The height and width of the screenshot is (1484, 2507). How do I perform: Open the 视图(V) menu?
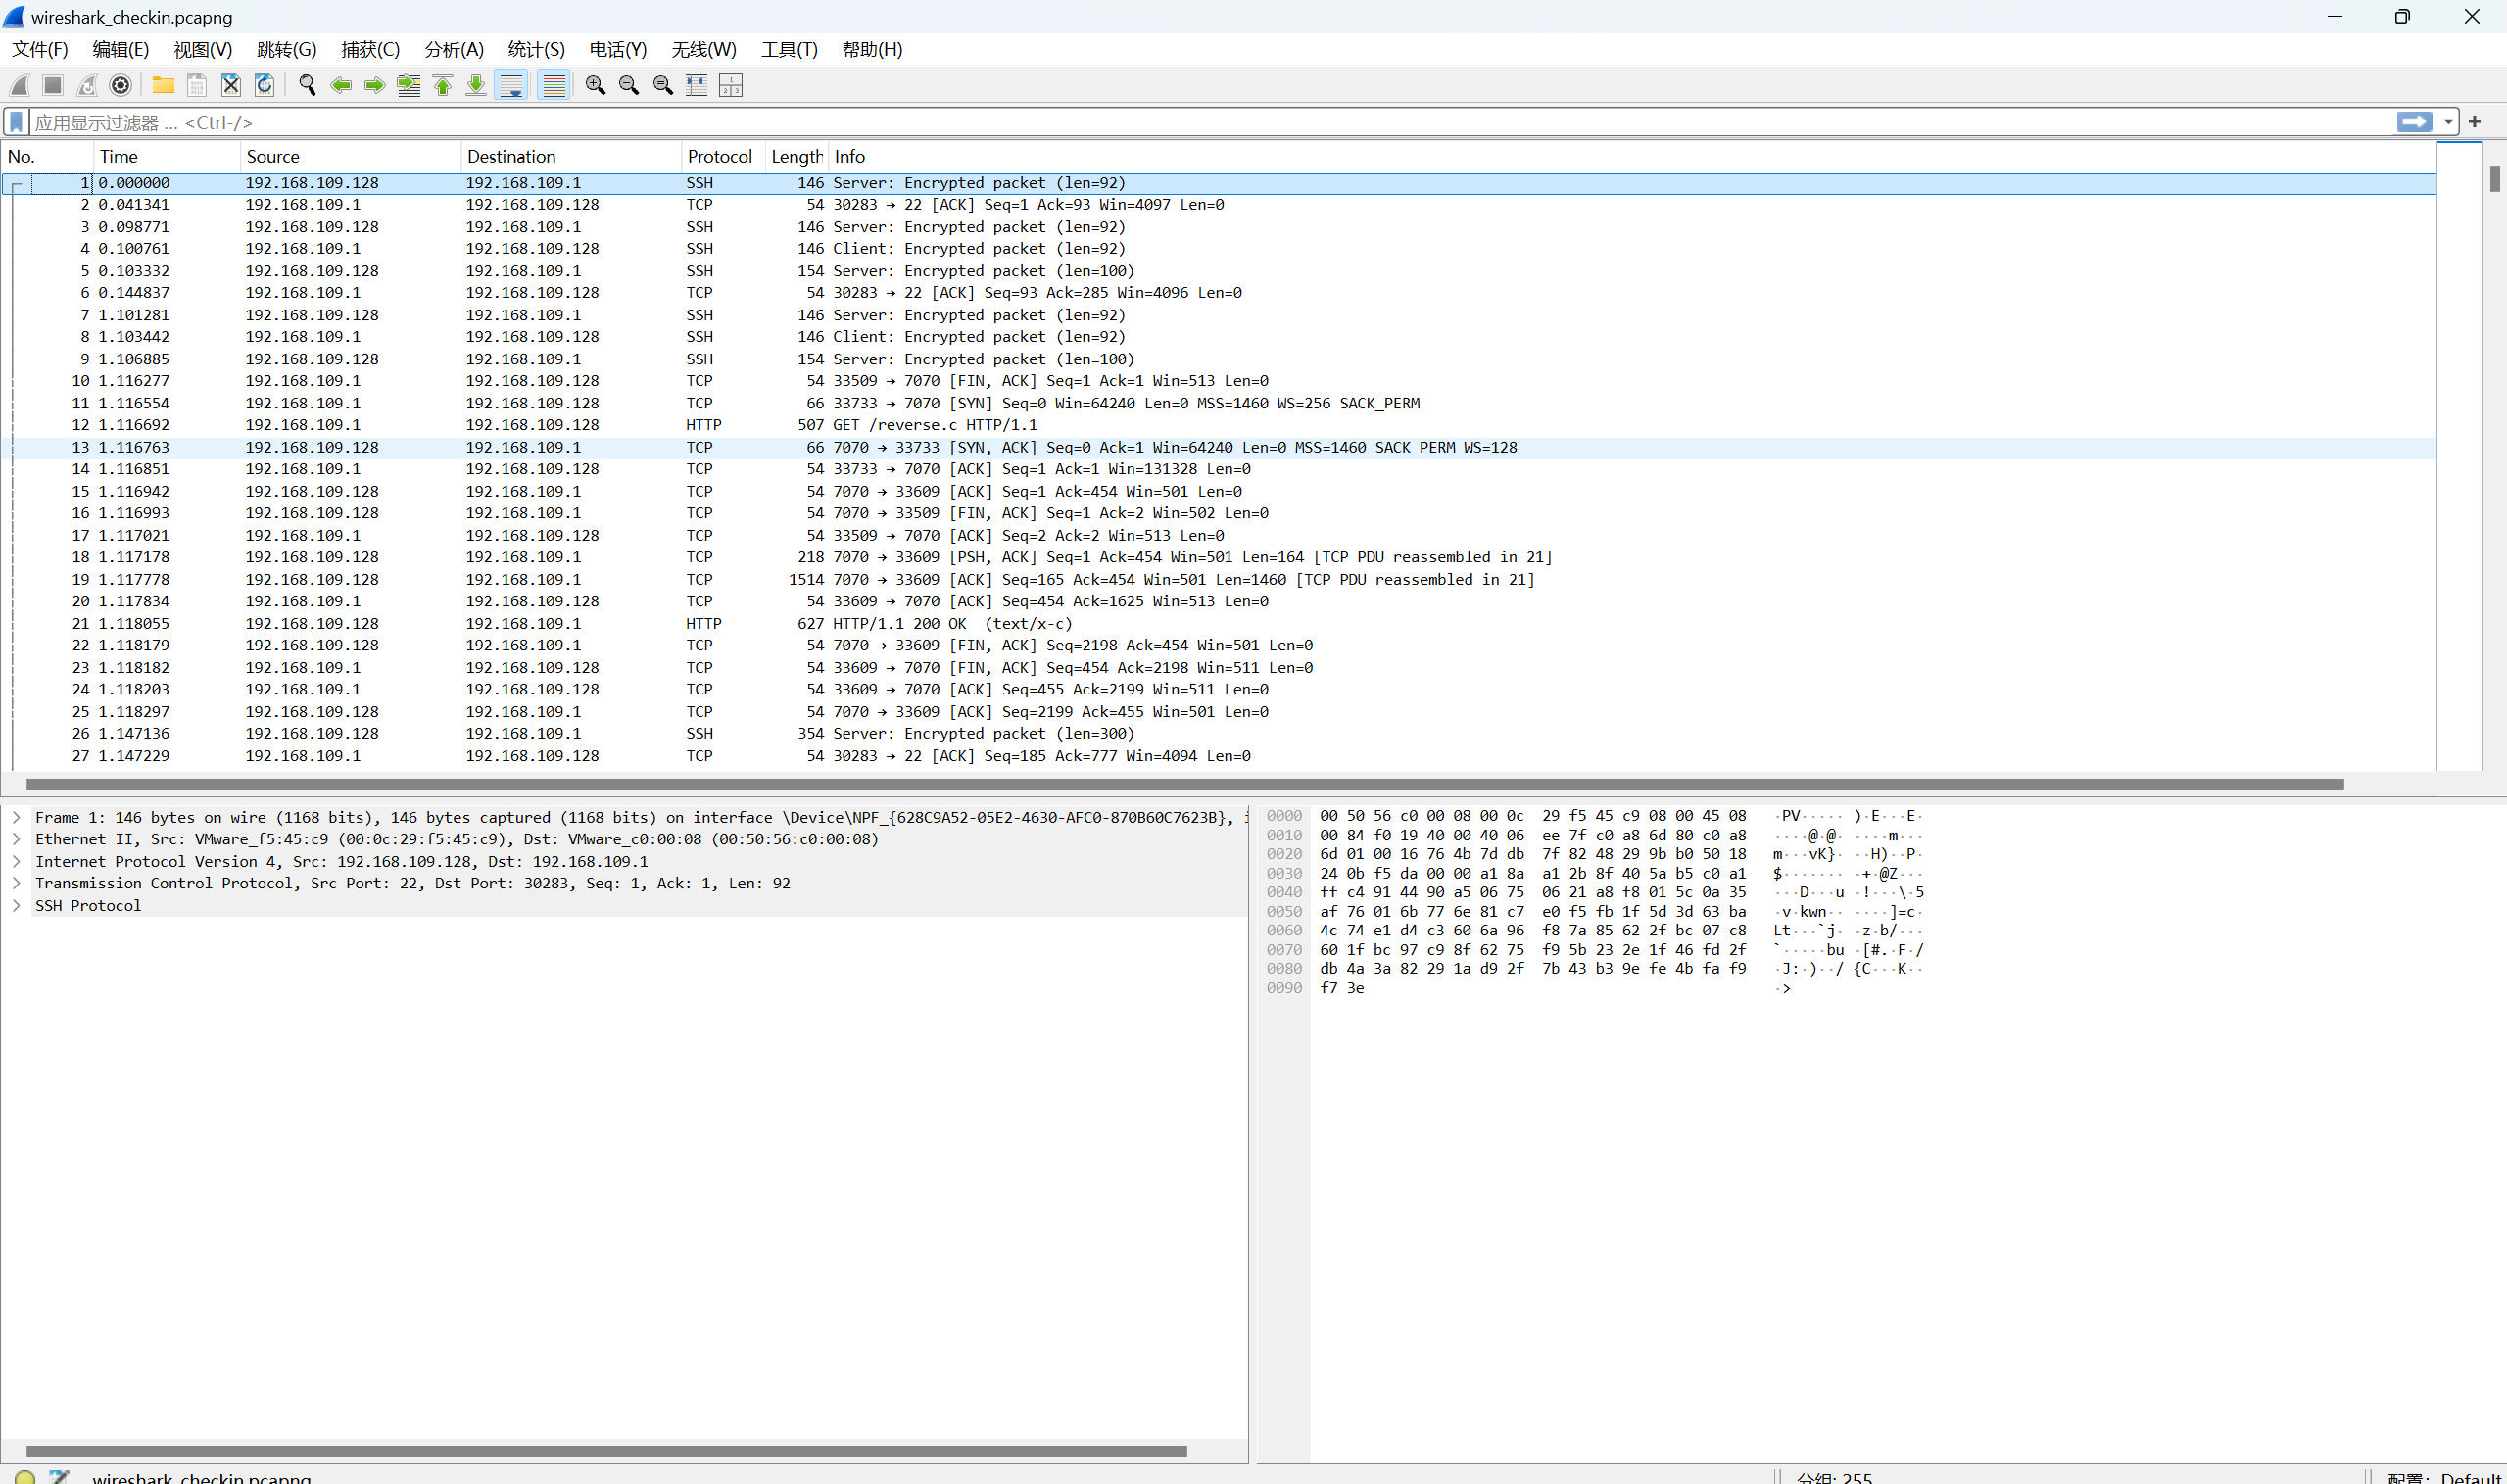(x=203, y=49)
